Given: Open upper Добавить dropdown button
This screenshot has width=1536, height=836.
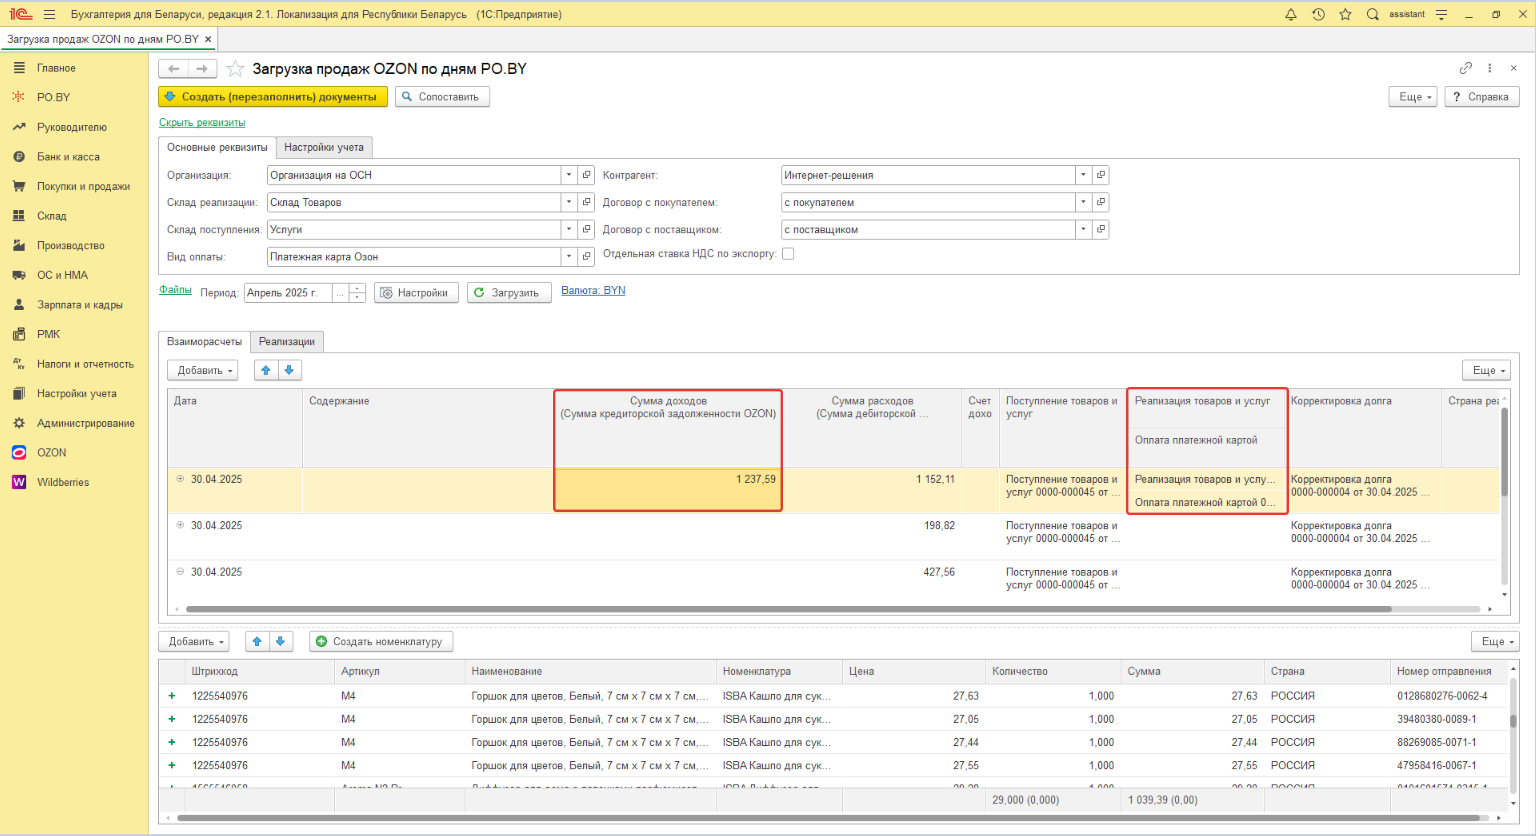Looking at the screenshot, I should tap(203, 370).
